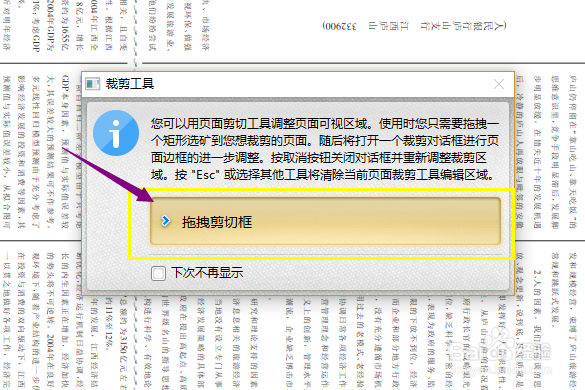Click the 裁剪工具 title bar icon
This screenshot has width=585, height=390.
(x=93, y=84)
